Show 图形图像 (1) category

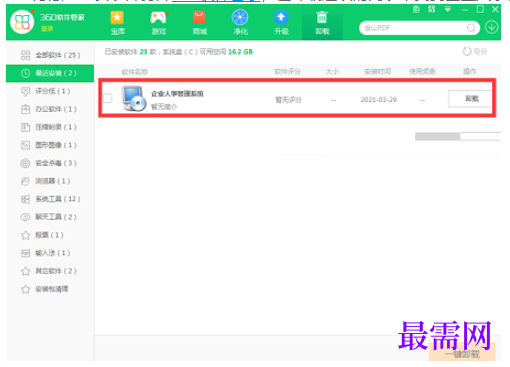[x=50, y=145]
